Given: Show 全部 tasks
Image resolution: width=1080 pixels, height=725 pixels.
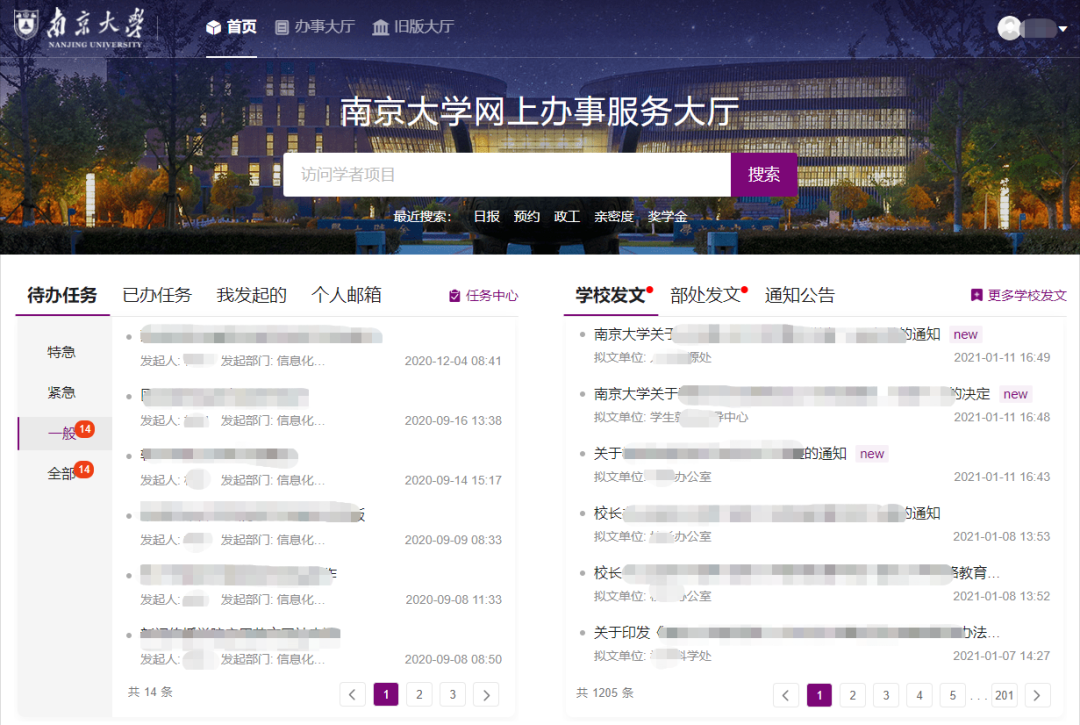Looking at the screenshot, I should tap(61, 474).
